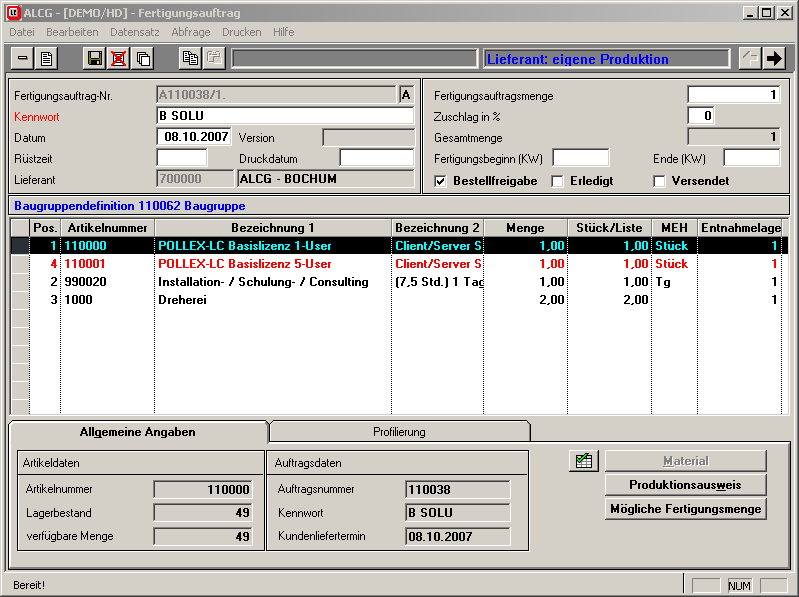Switch to the Profilierung tab
Viewport: 799px width, 597px height.
399,432
